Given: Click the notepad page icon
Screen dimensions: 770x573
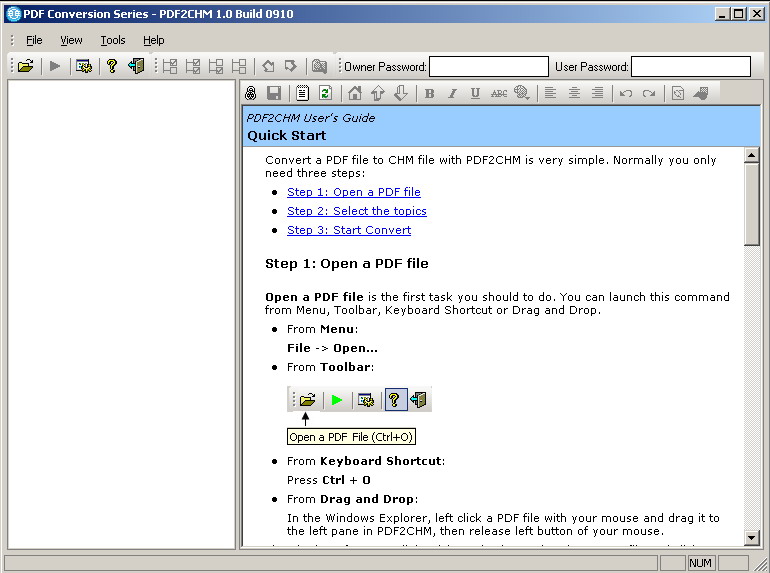Looking at the screenshot, I should [x=302, y=93].
